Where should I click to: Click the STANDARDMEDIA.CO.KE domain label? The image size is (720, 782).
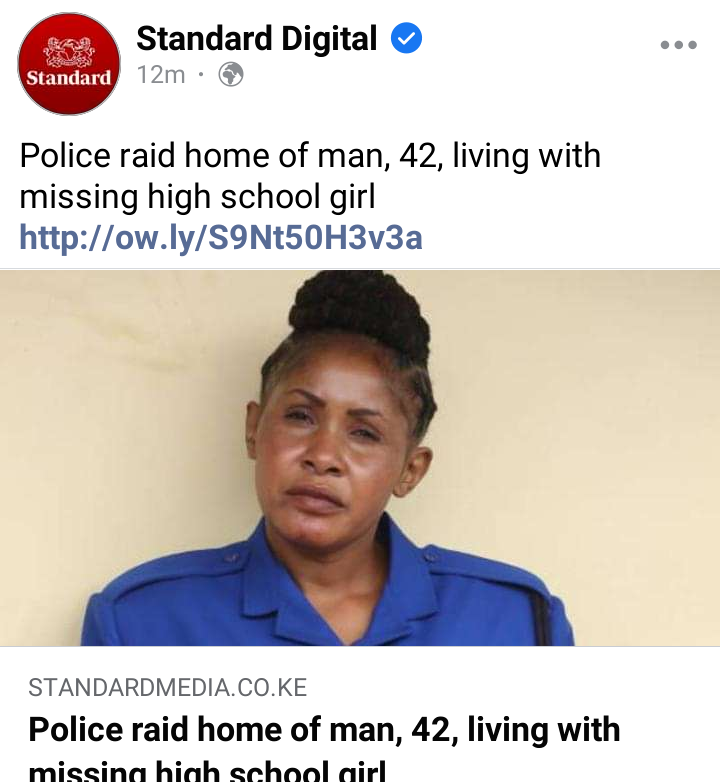pos(168,688)
